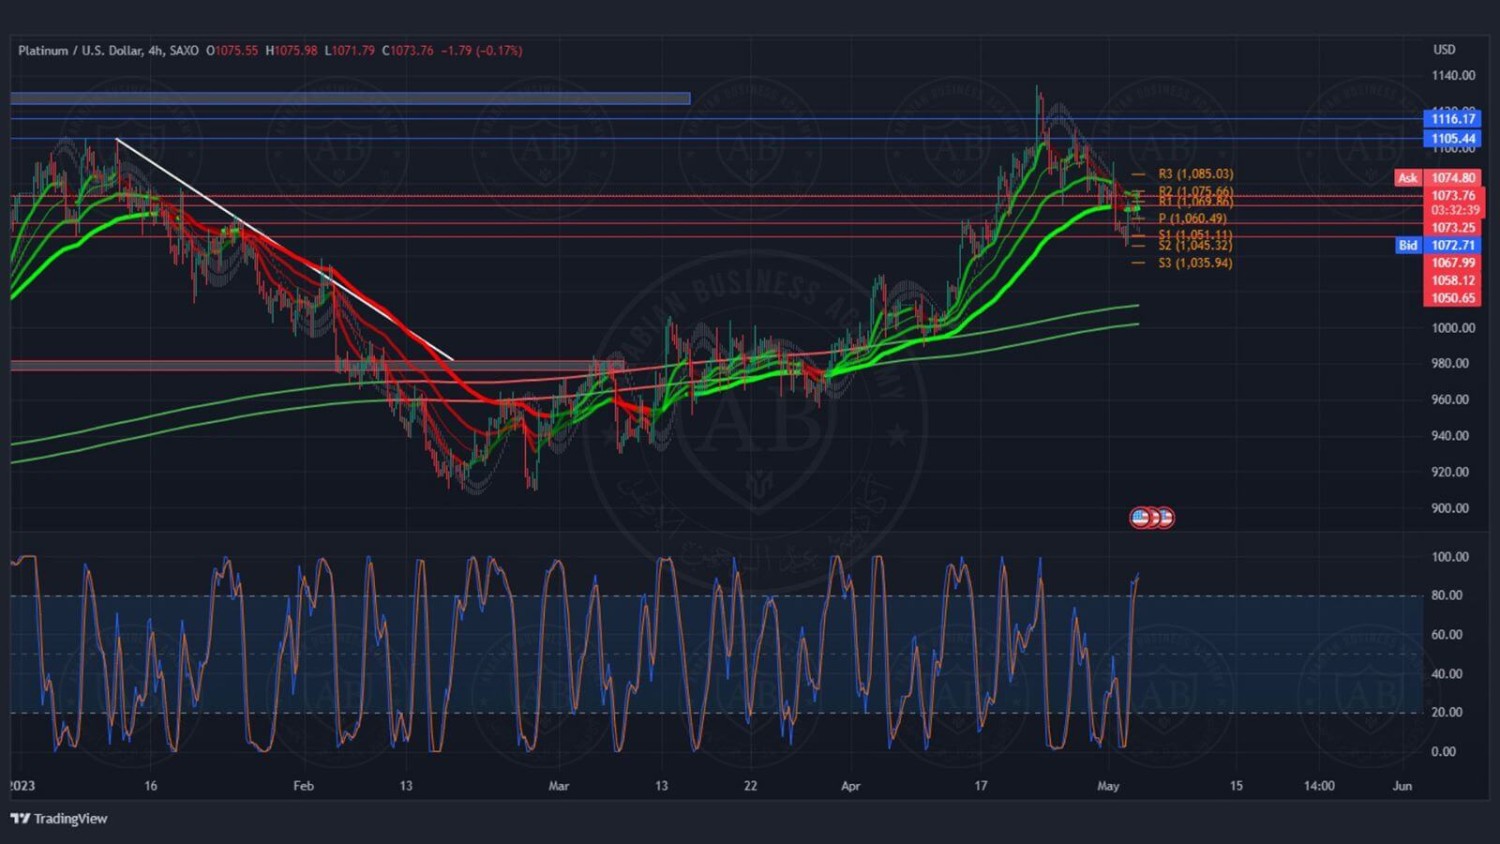Image resolution: width=1500 pixels, height=844 pixels.
Task: Select the Ask price label
Action: (1408, 178)
